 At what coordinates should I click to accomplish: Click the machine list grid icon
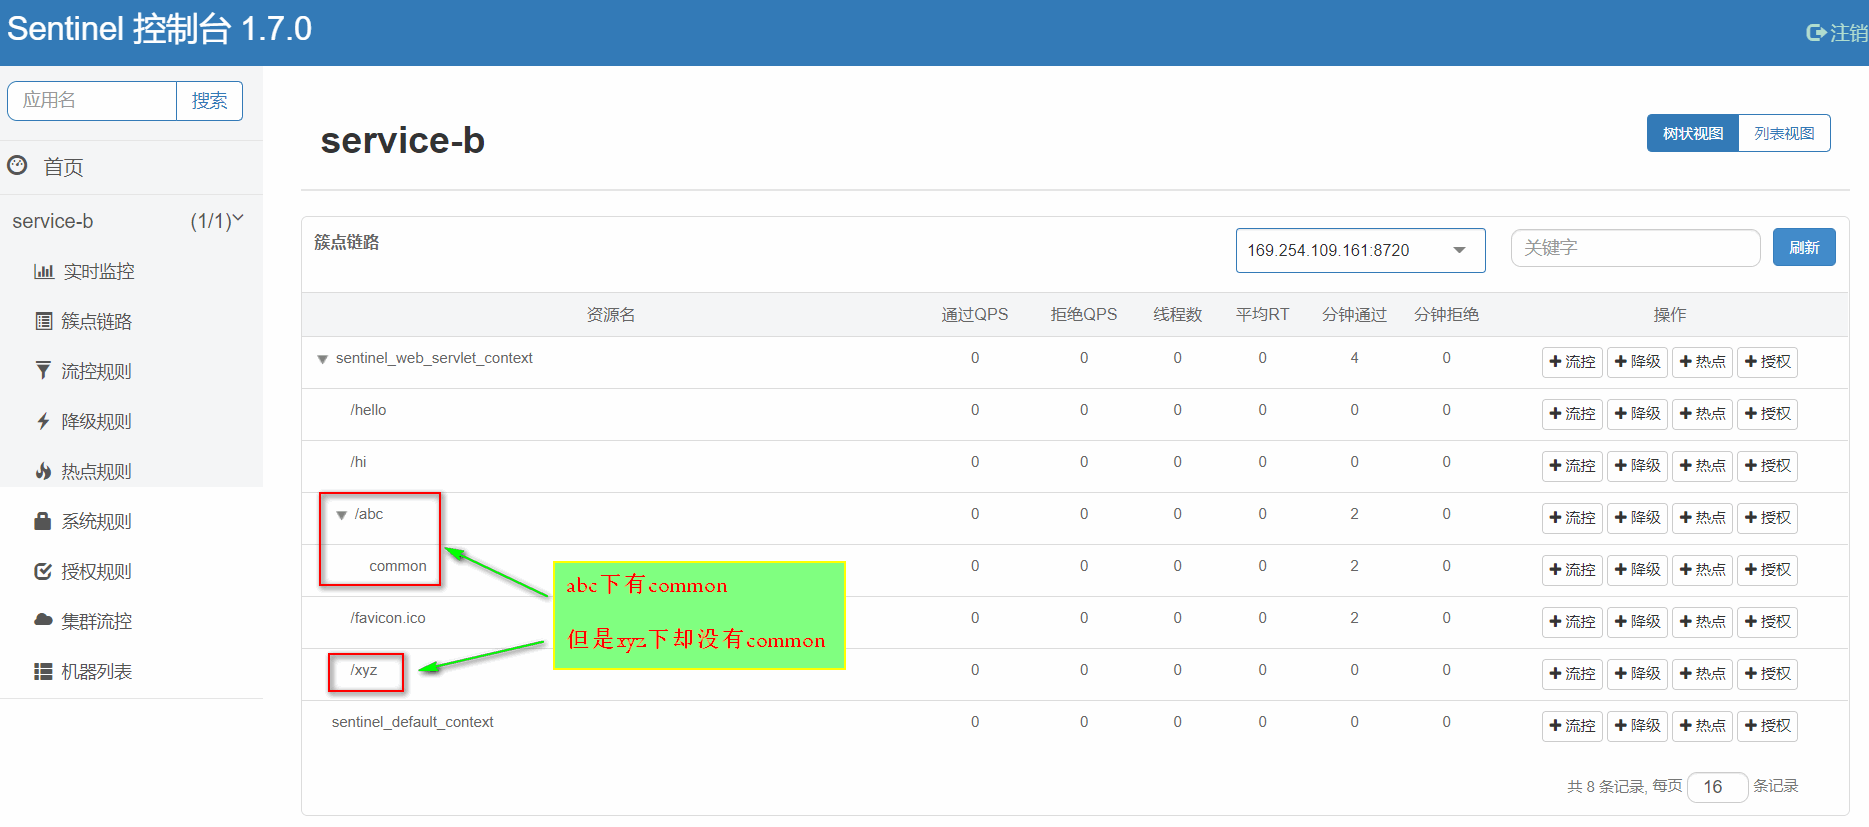pos(43,671)
